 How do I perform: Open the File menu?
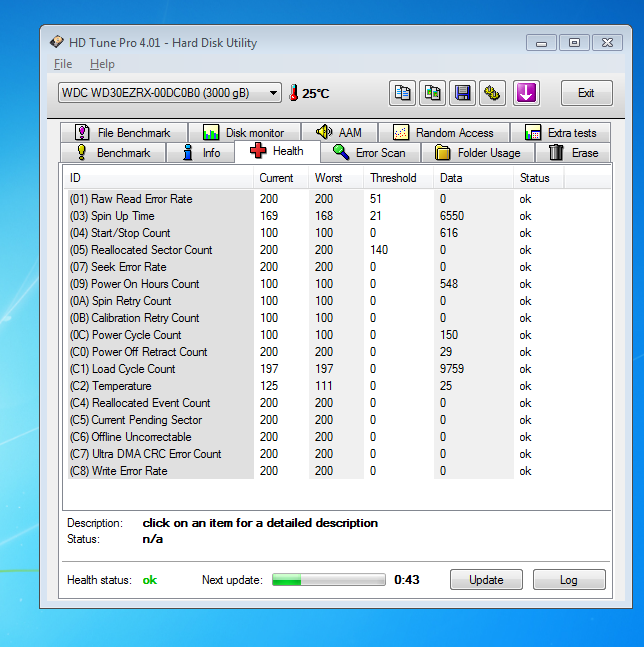click(63, 64)
